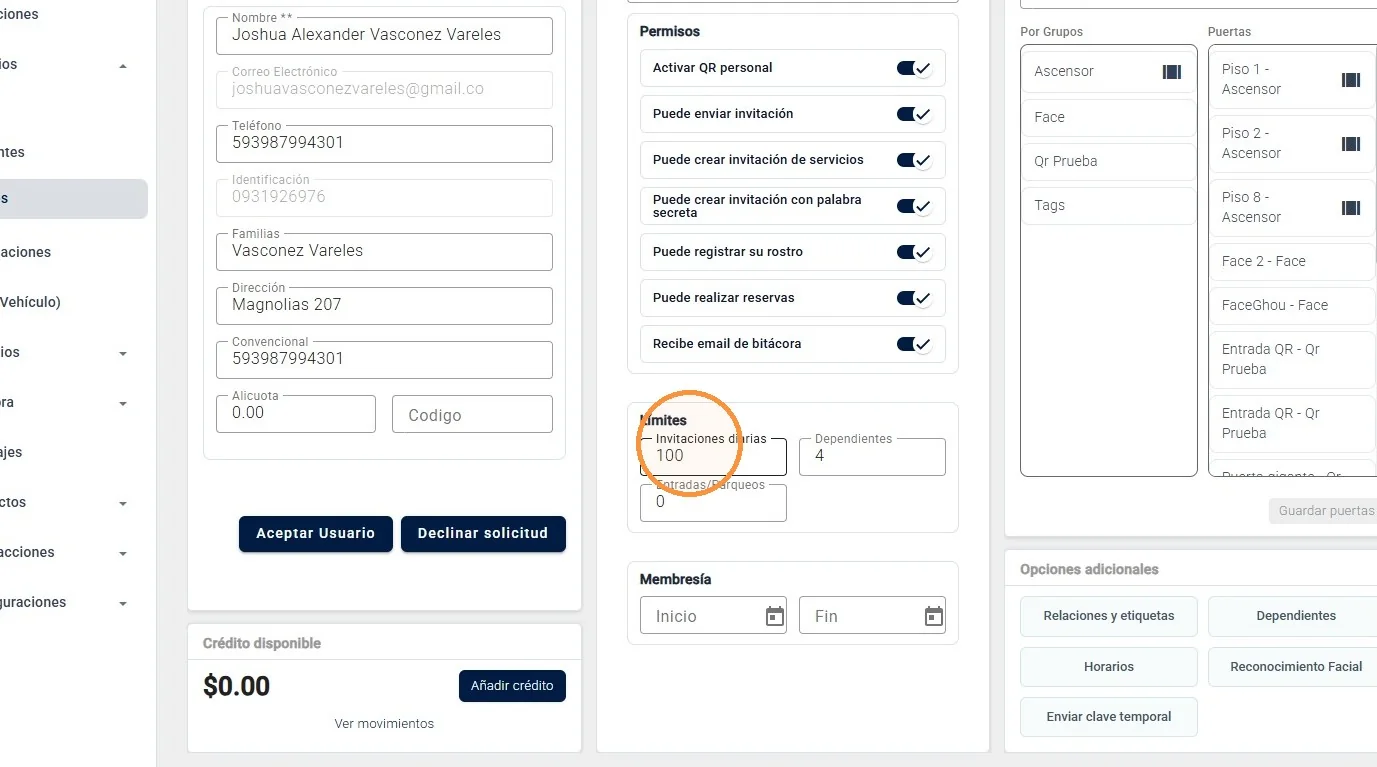Screen dimensions: 1377x767
Task: Toggle Recibe email de bitácora switch
Action: coord(914,344)
